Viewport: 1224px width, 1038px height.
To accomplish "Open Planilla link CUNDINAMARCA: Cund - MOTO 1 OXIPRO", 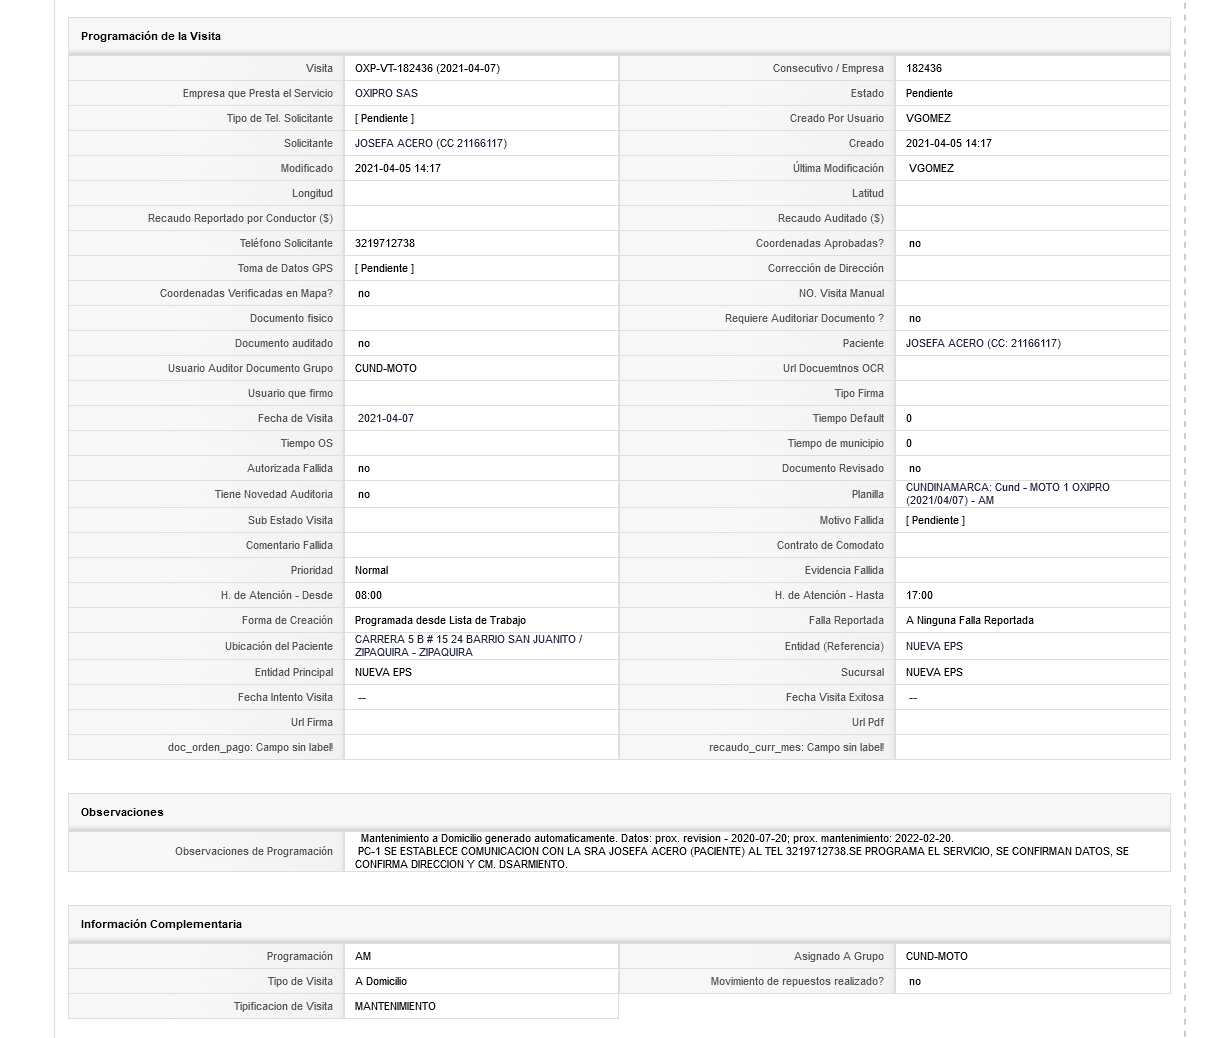I will point(1007,494).
